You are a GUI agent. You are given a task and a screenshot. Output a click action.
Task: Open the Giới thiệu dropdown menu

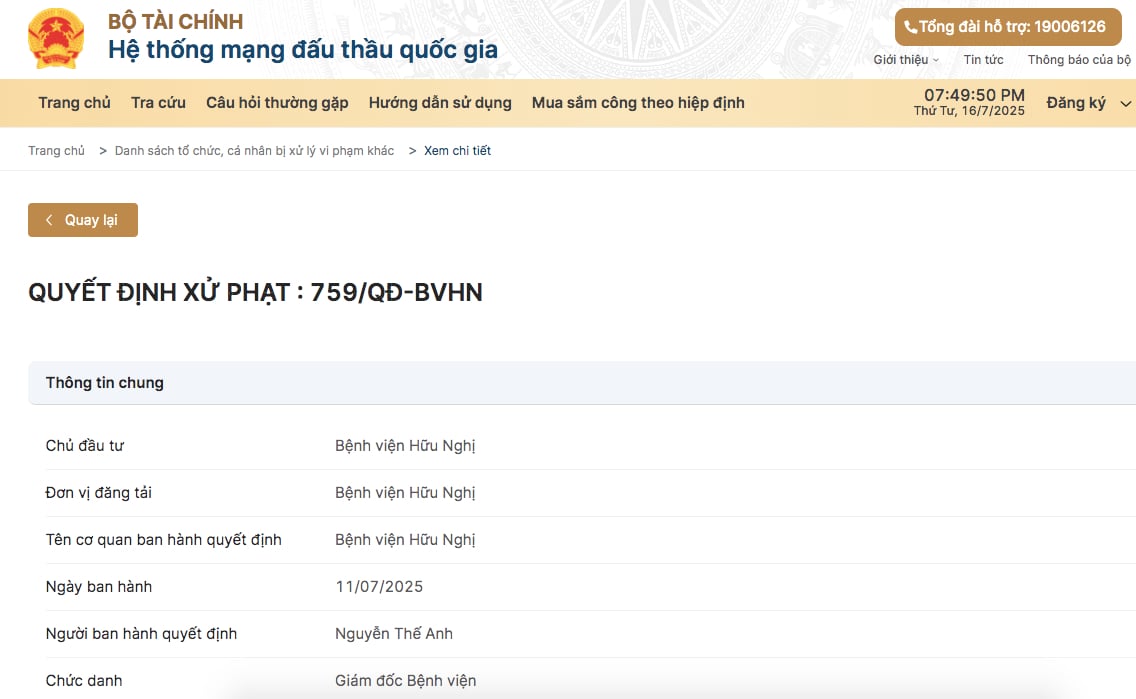tap(901, 60)
